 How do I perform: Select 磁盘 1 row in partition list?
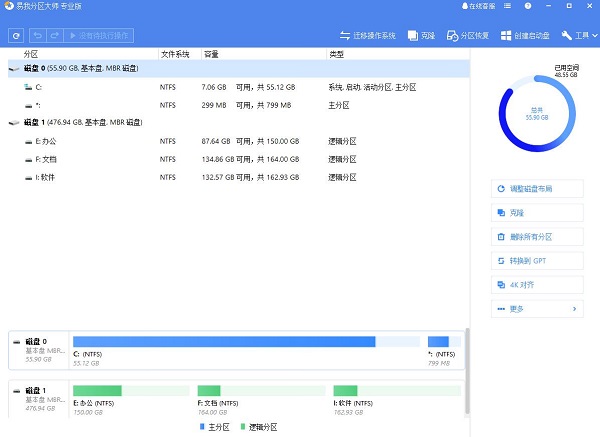tap(80, 123)
